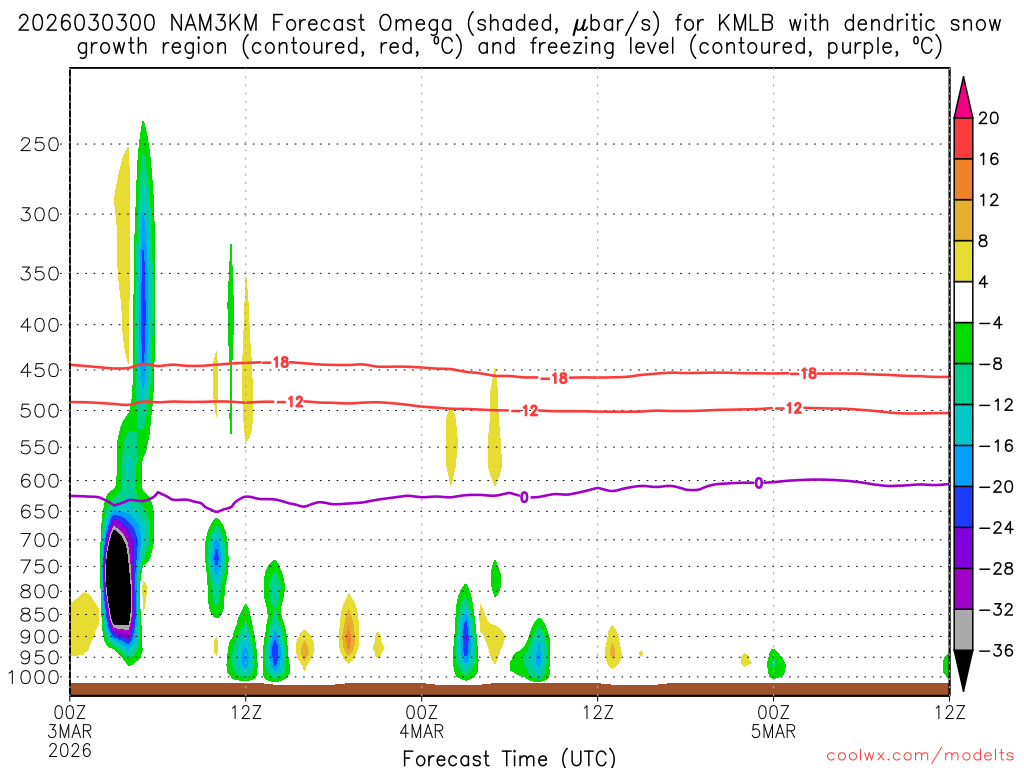Open the coolwx.com/modelts link
Screen dimensions: 1024x768
coord(920,756)
